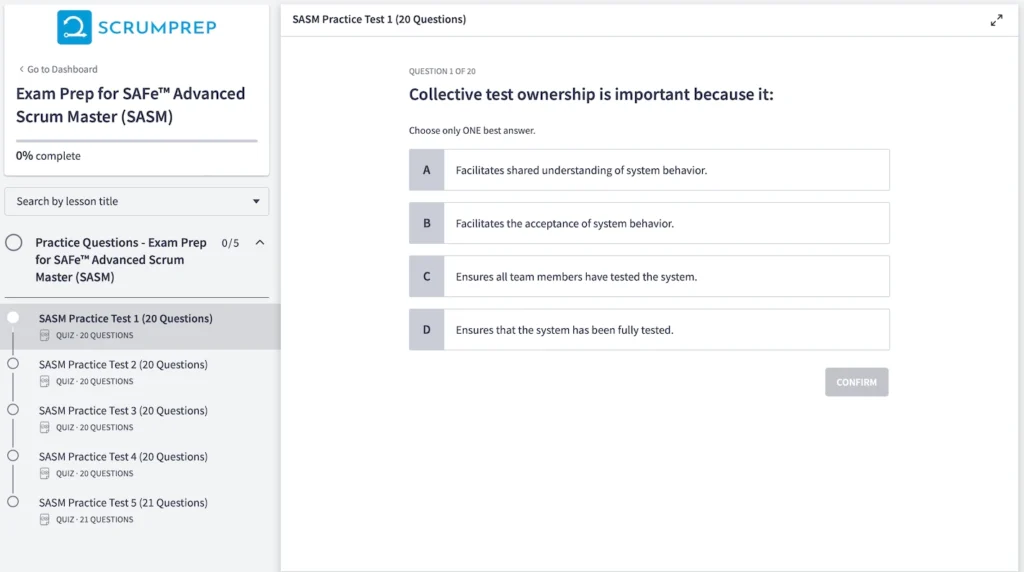This screenshot has height=572, width=1024.
Task: Click quiz icon under SASM Practice Test 1
Action: click(45, 335)
